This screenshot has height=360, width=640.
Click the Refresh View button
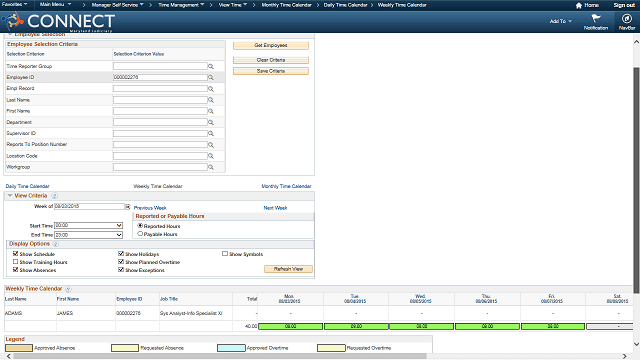tap(288, 269)
